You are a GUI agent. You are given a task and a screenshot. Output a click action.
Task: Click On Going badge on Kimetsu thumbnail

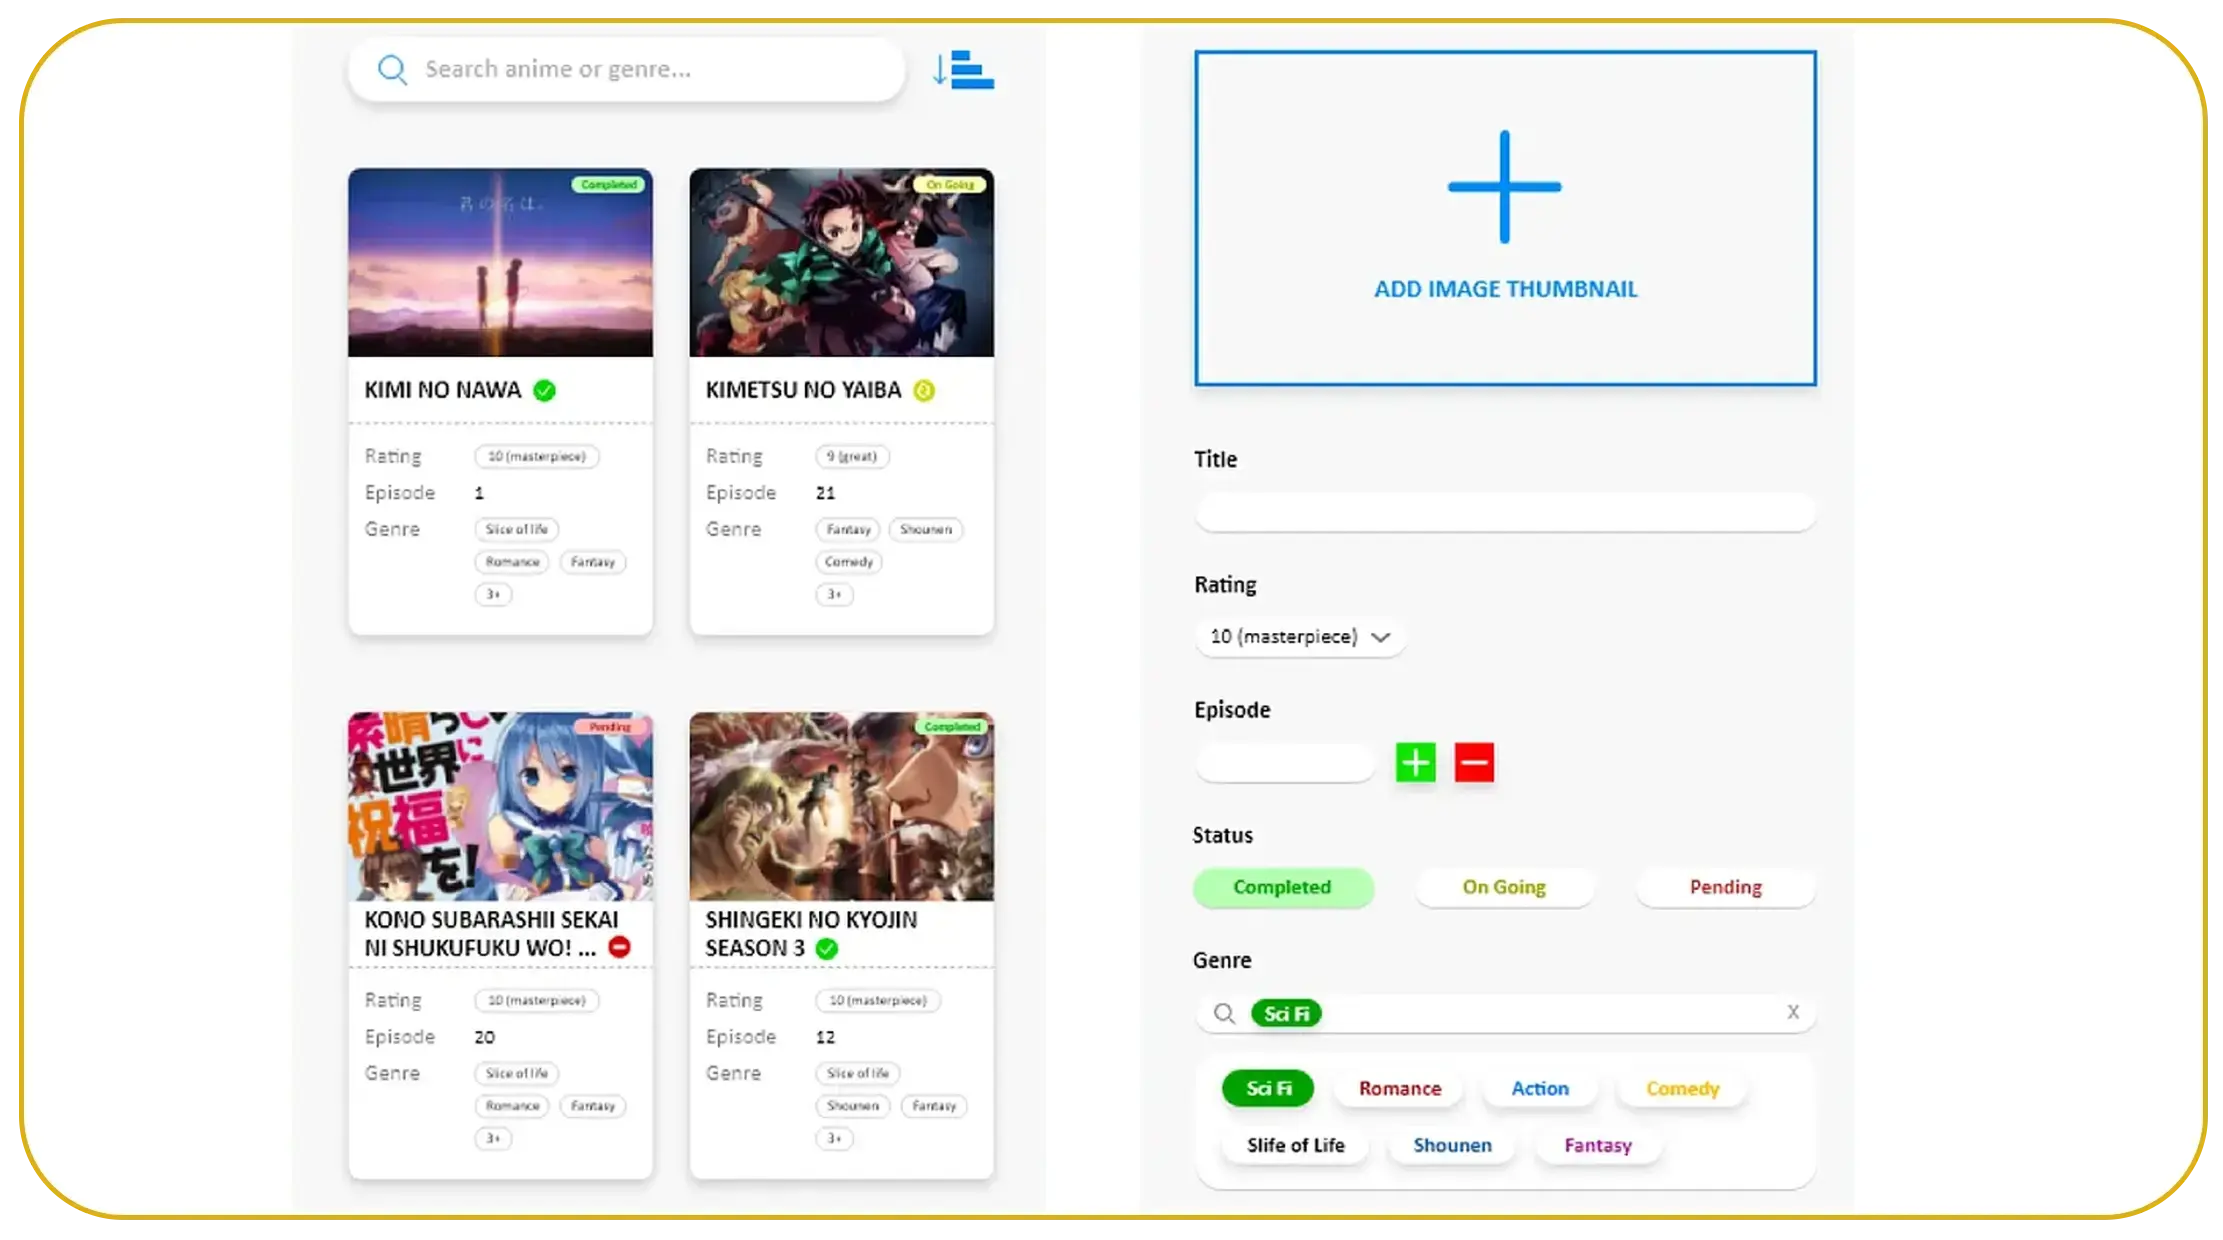tap(949, 185)
